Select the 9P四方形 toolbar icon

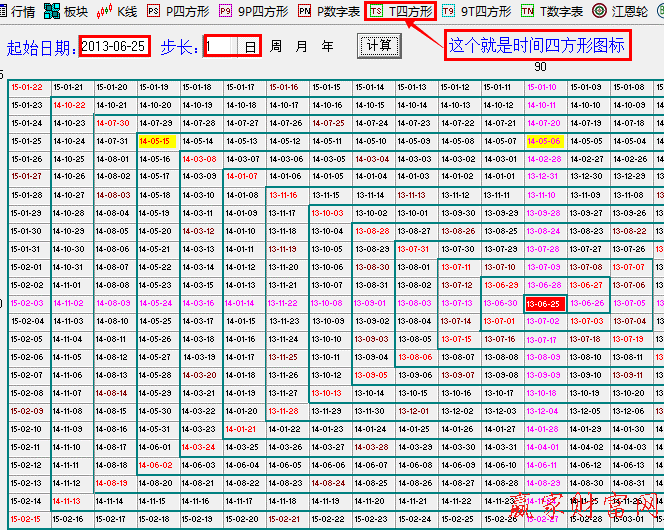tap(254, 12)
